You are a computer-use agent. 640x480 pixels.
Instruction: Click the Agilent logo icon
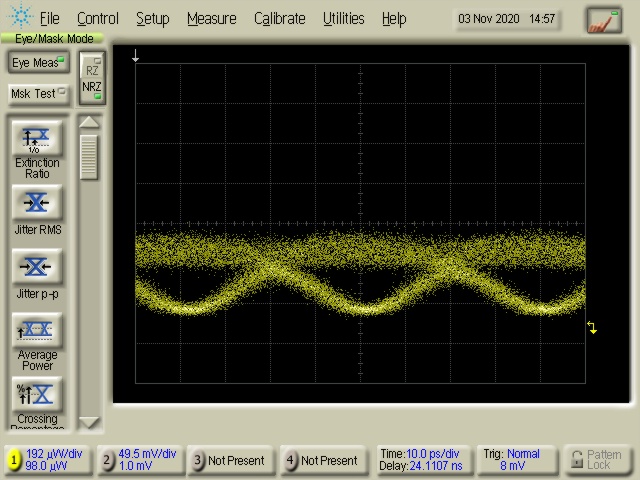19,18
